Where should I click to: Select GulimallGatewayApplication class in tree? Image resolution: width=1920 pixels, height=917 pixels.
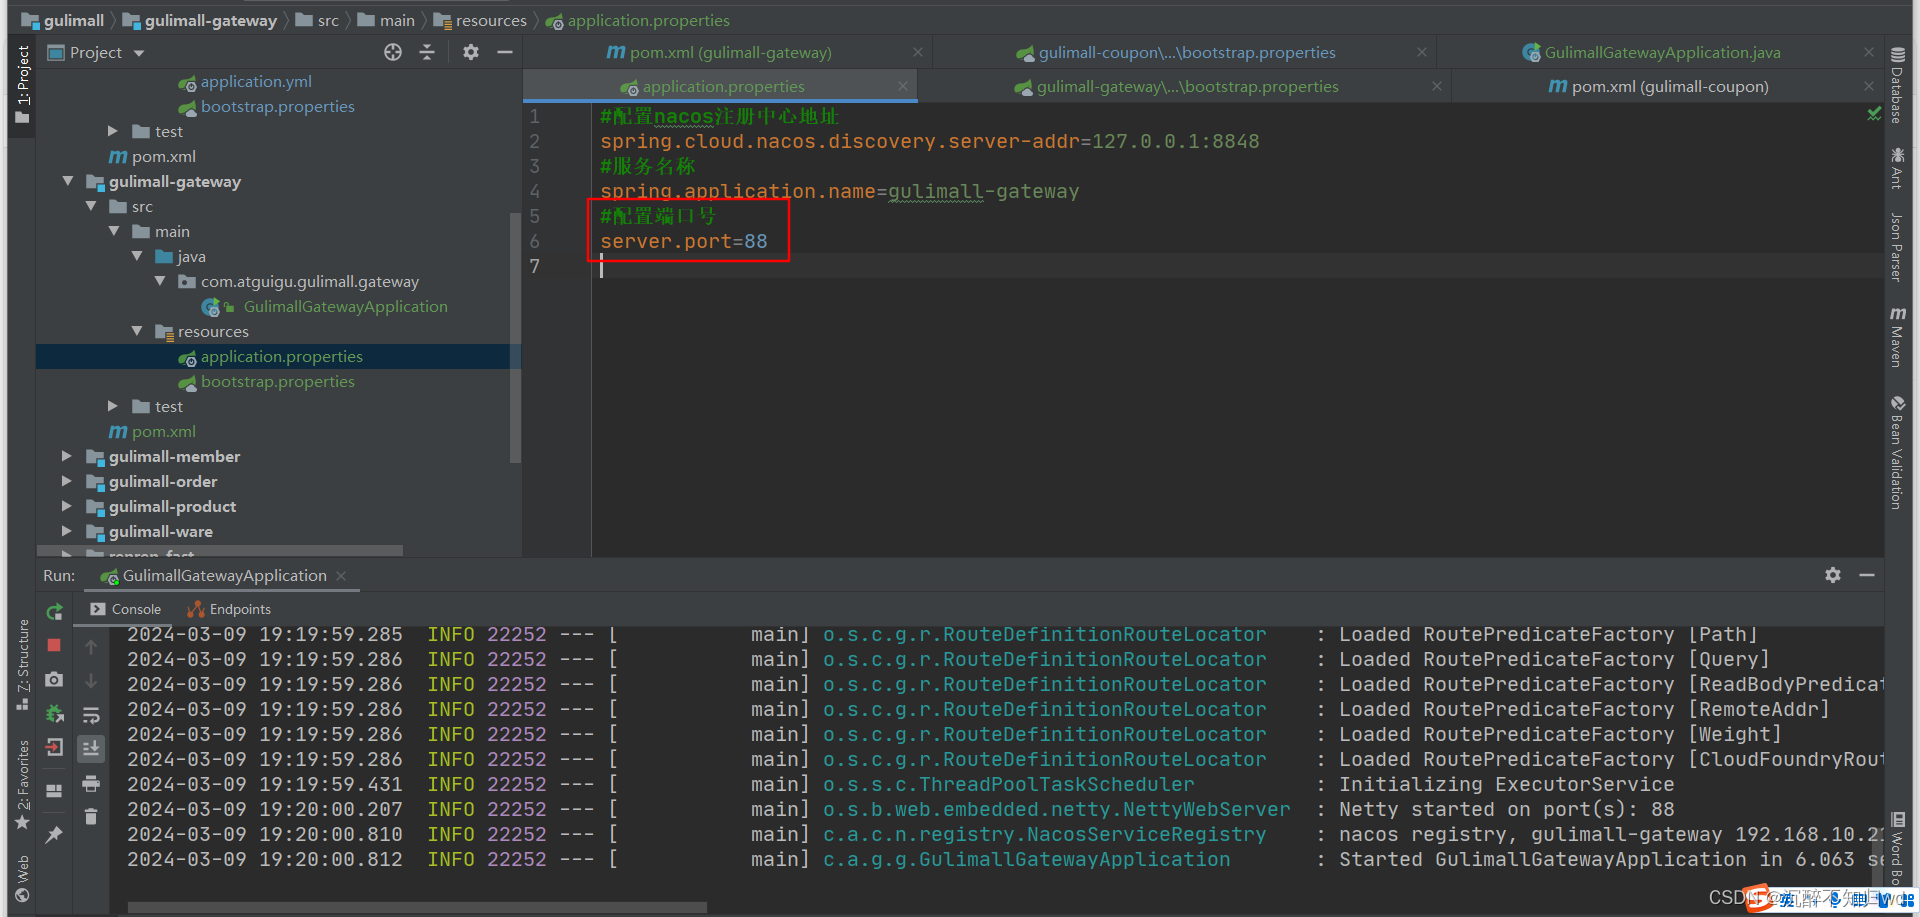pos(345,306)
